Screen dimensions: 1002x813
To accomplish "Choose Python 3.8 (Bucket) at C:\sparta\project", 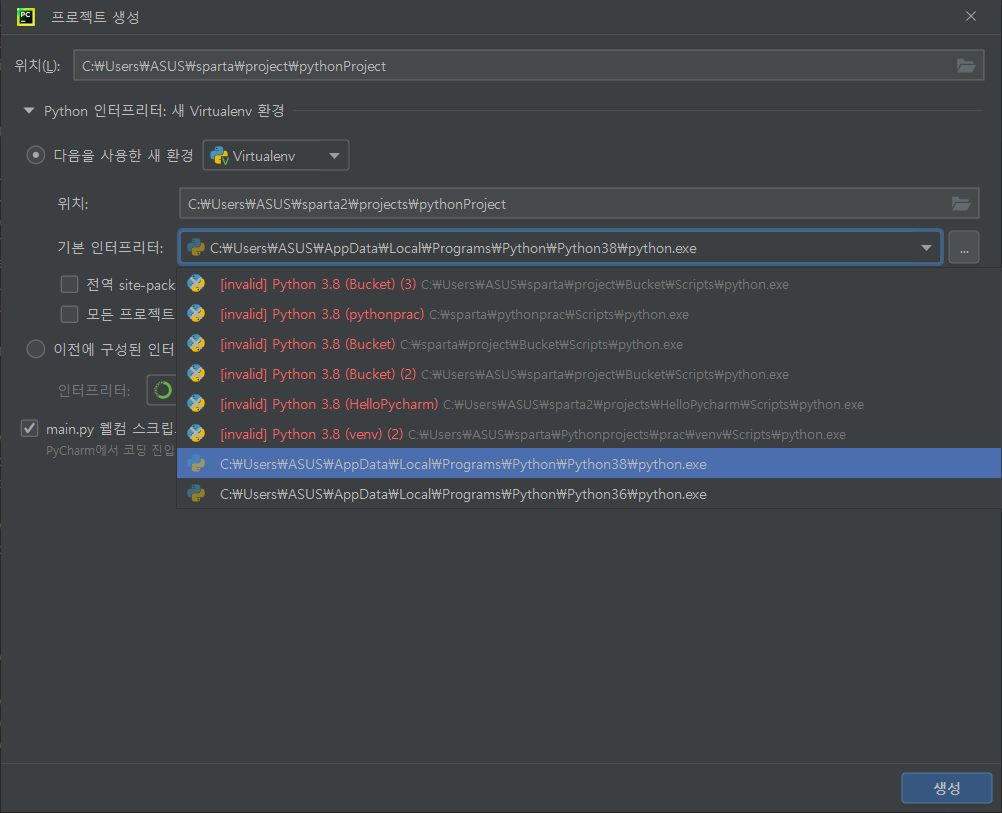I will click(589, 344).
